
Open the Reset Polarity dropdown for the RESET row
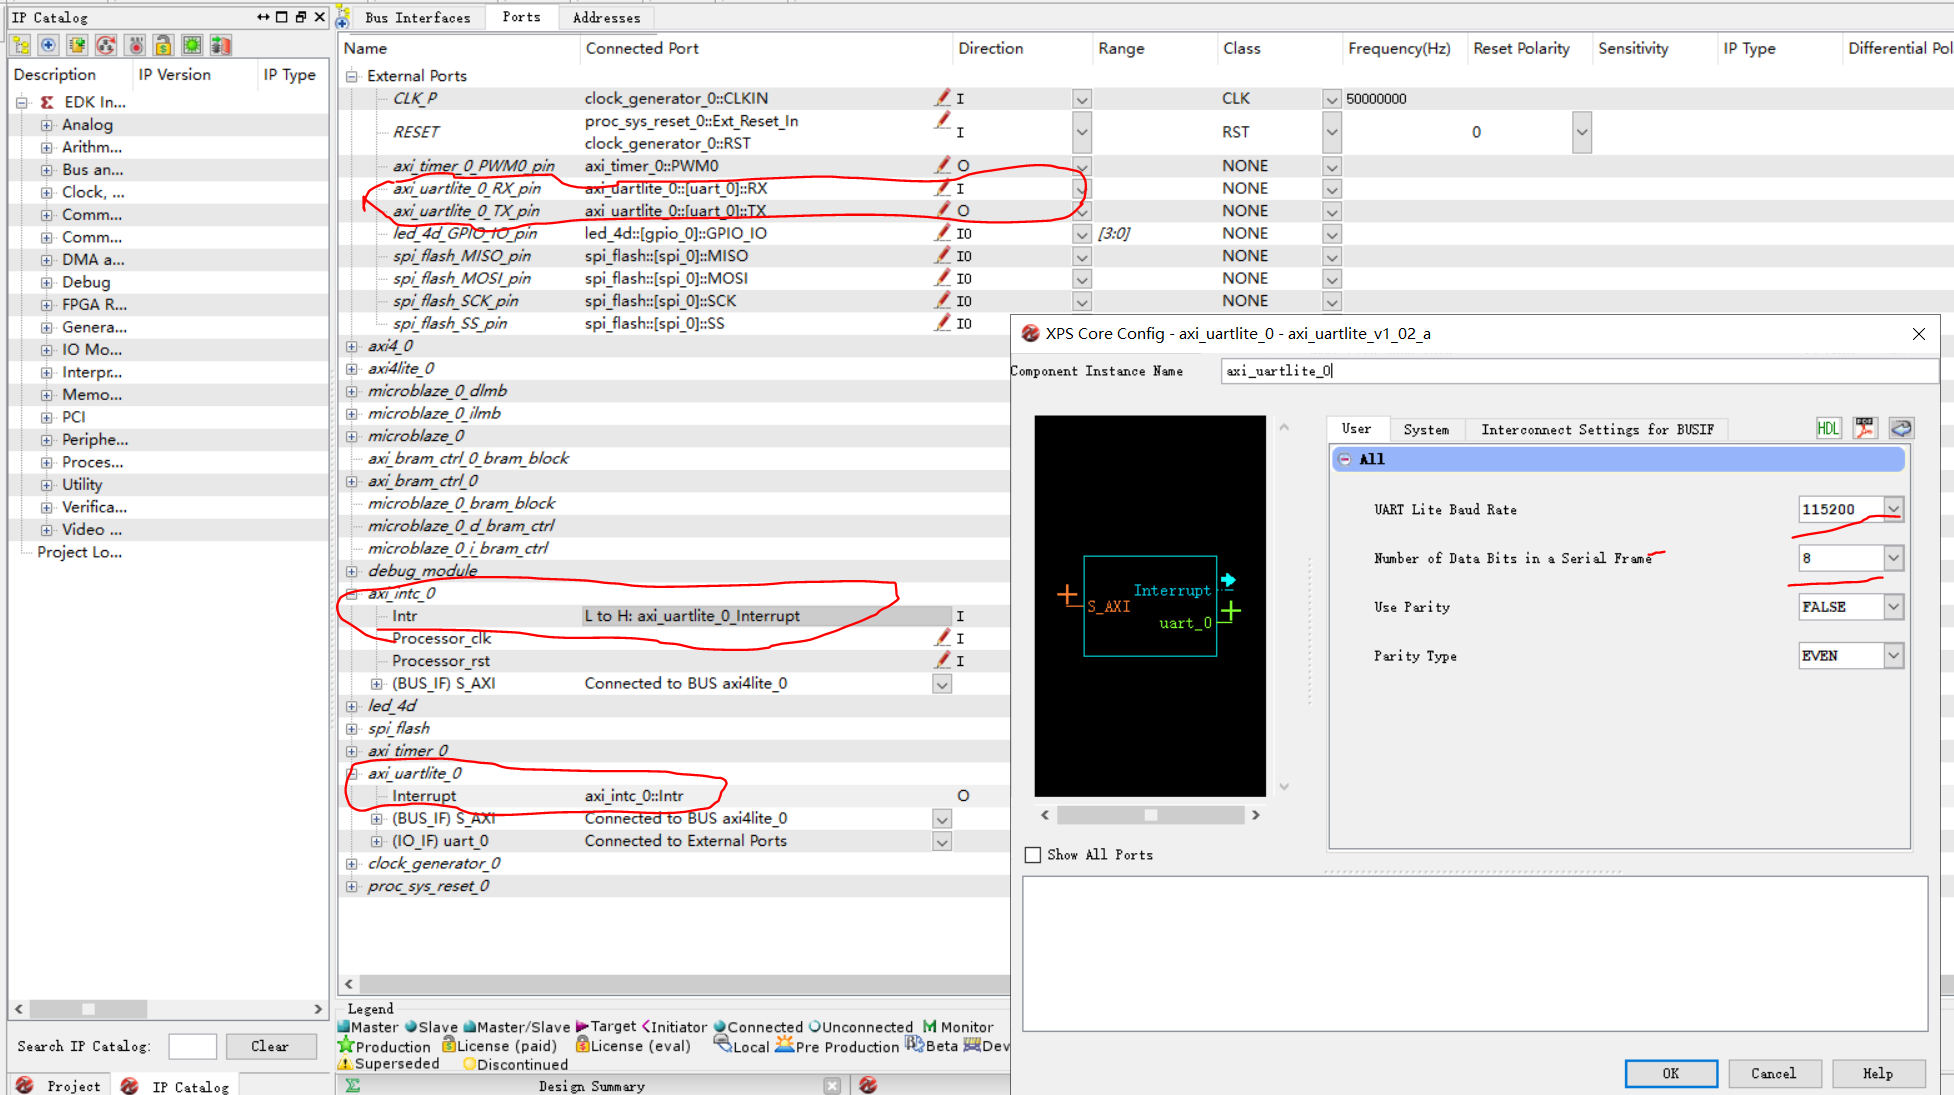pos(1581,132)
